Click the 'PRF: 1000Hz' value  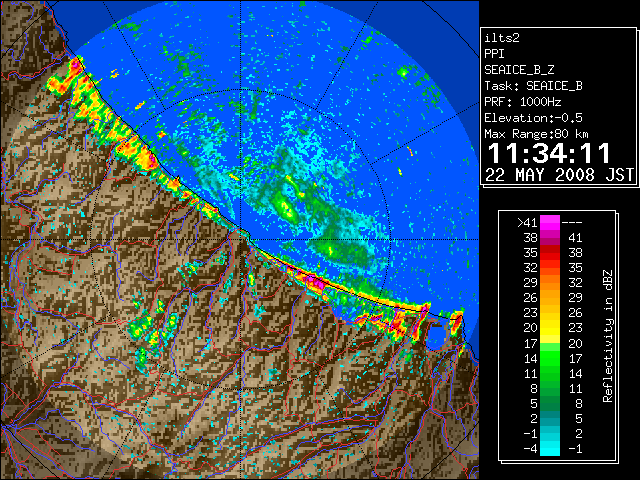tap(523, 102)
